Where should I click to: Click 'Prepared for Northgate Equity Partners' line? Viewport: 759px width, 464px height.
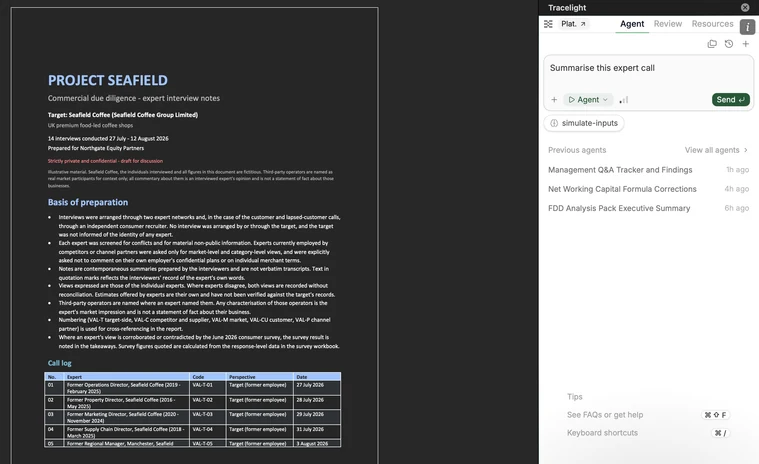pyautogui.click(x=95, y=148)
